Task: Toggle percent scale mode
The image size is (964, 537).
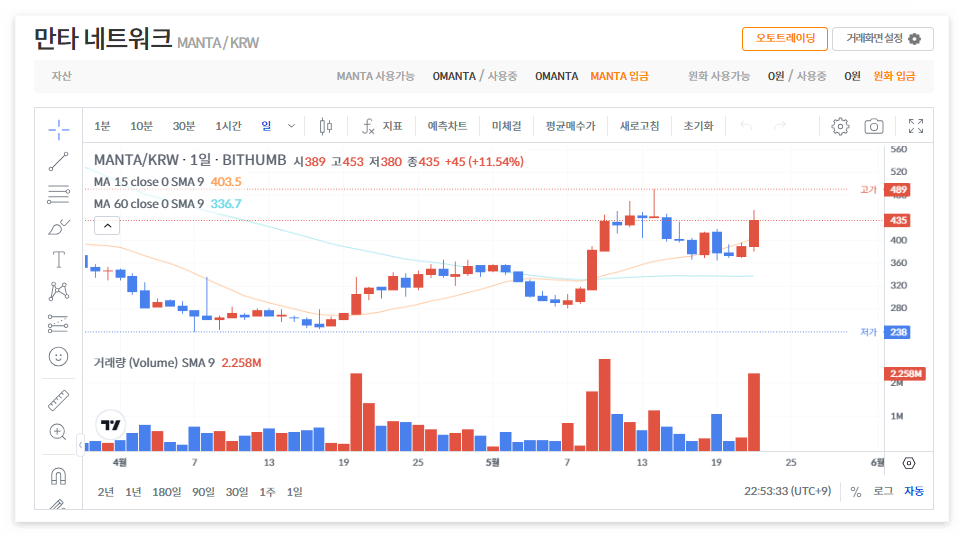Action: click(856, 491)
